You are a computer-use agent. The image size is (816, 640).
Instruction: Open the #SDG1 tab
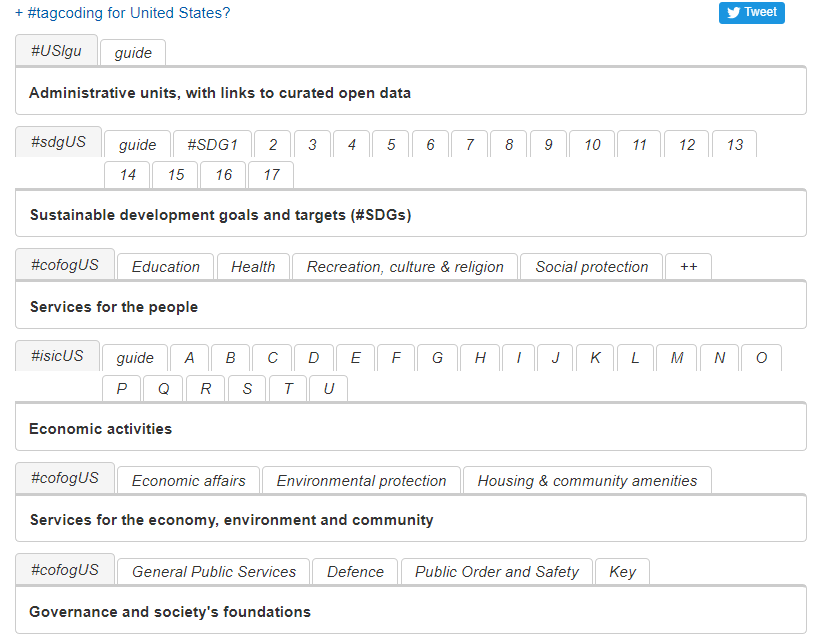(x=212, y=144)
